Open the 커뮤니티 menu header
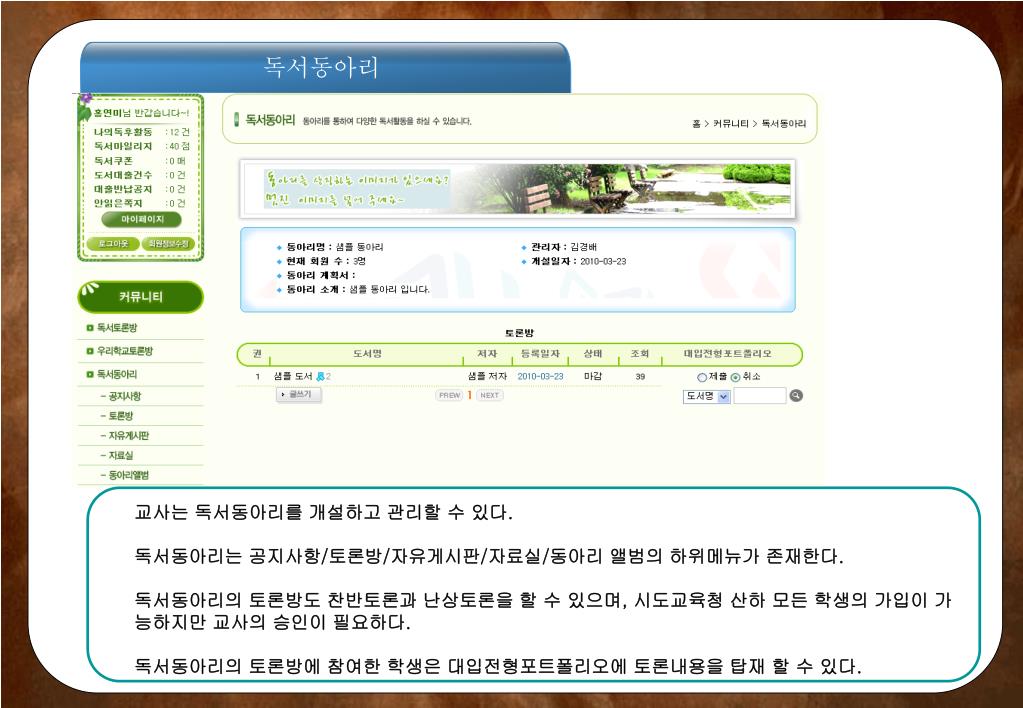Image resolution: width=1023 pixels, height=708 pixels. (x=140, y=297)
